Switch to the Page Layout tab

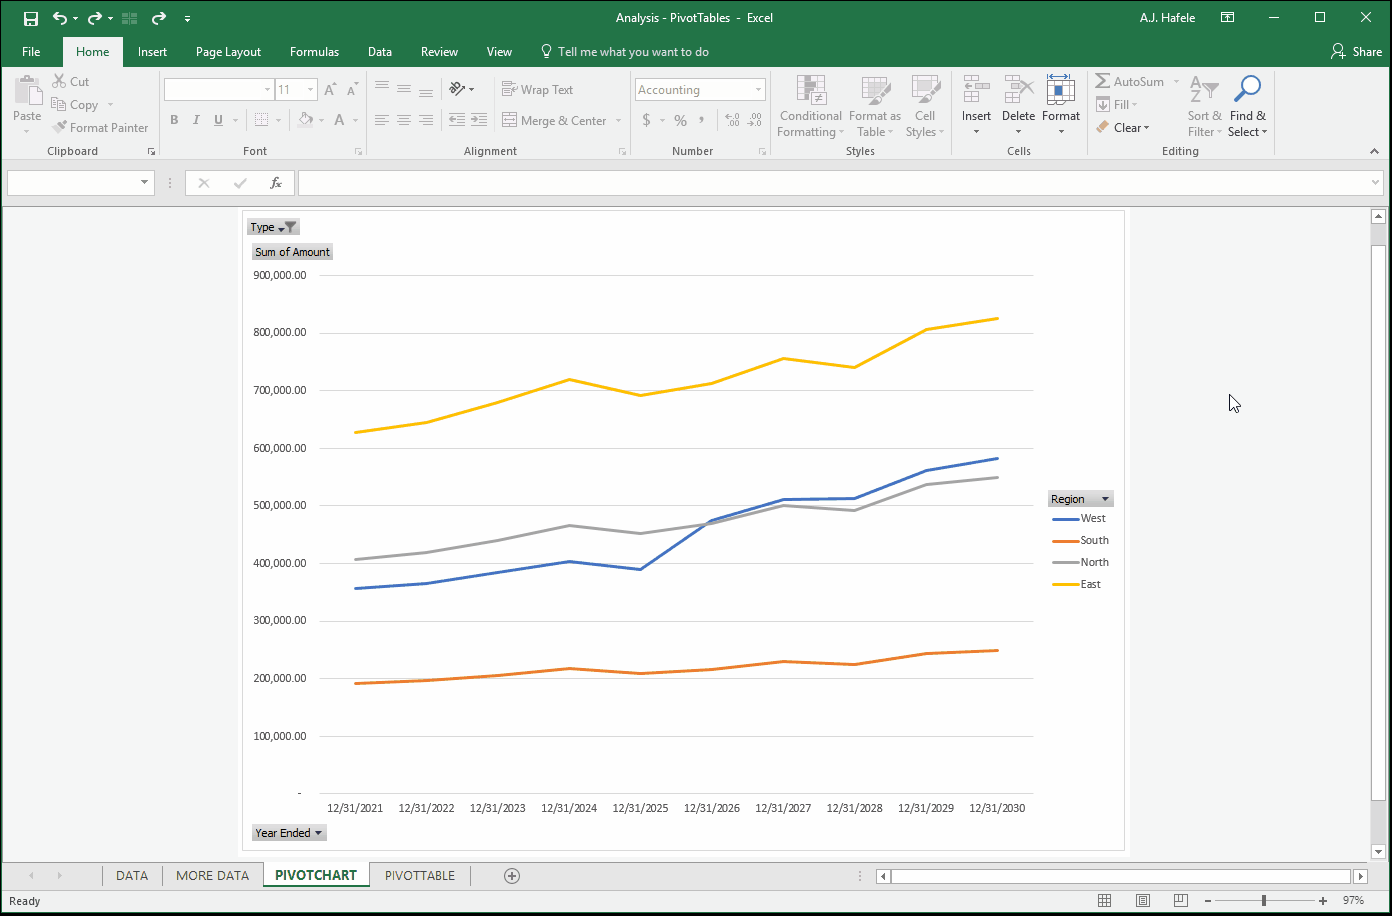coord(228,52)
